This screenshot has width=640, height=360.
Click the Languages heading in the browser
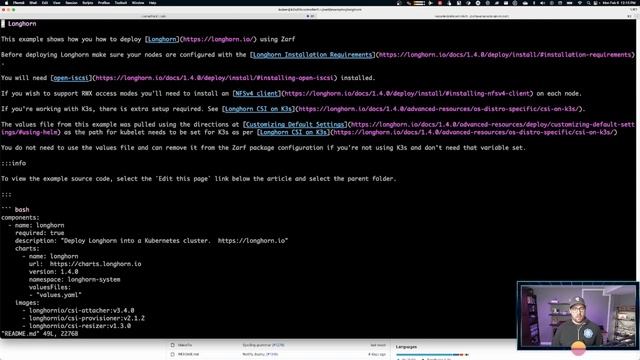(406, 347)
